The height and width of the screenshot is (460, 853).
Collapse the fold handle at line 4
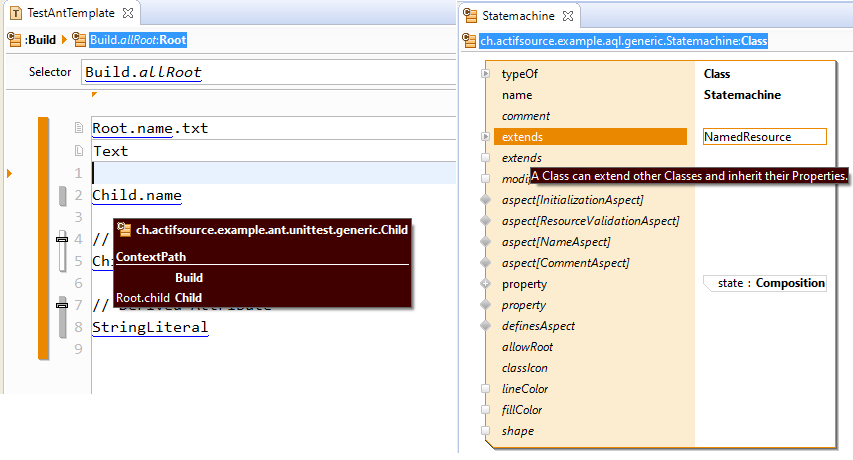point(61,239)
